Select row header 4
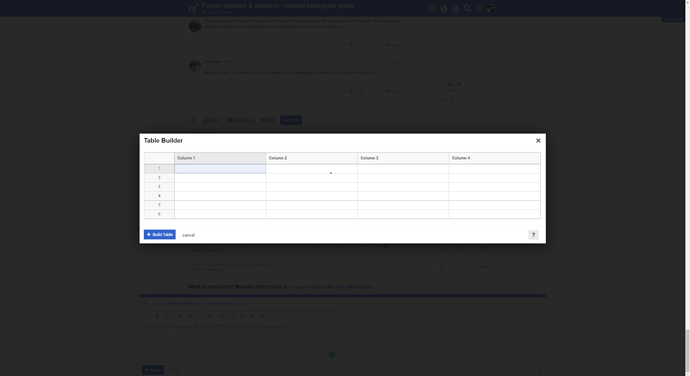 click(159, 196)
